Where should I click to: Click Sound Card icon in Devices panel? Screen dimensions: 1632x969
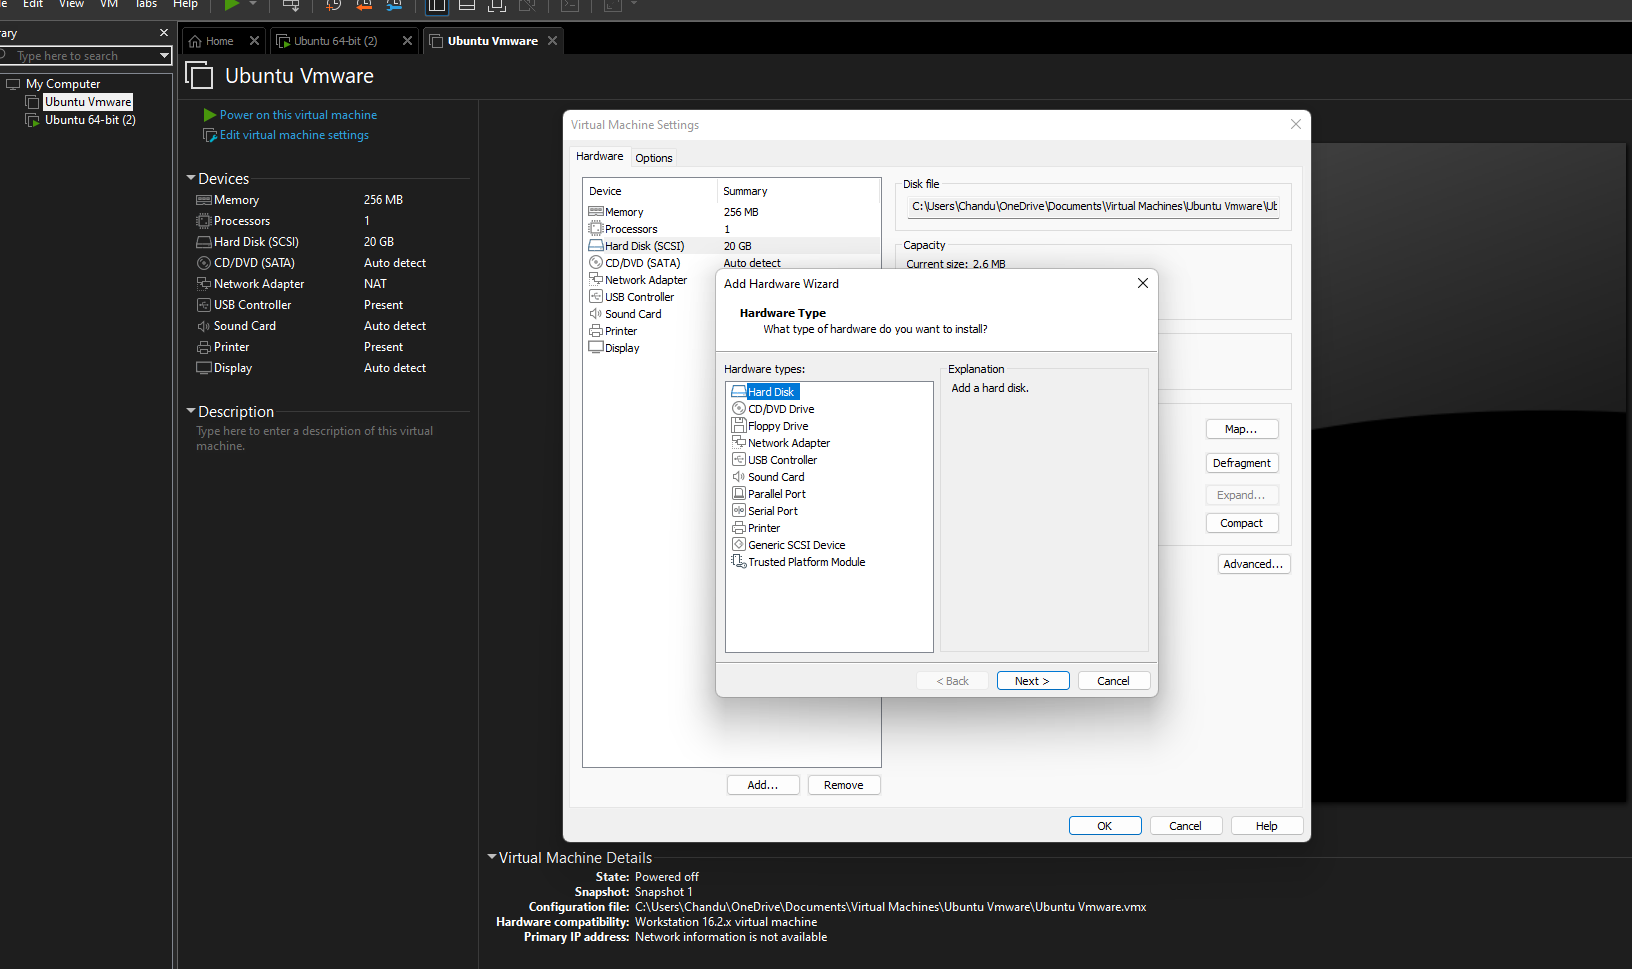[x=204, y=326]
